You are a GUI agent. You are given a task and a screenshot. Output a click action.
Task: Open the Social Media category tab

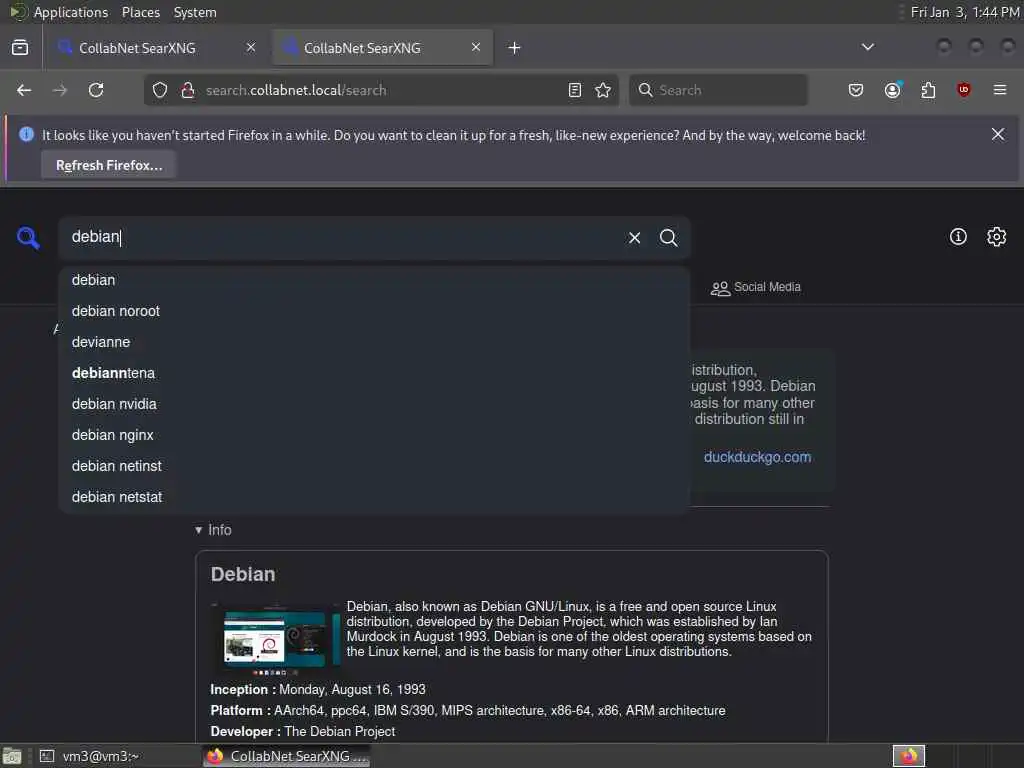tap(756, 287)
